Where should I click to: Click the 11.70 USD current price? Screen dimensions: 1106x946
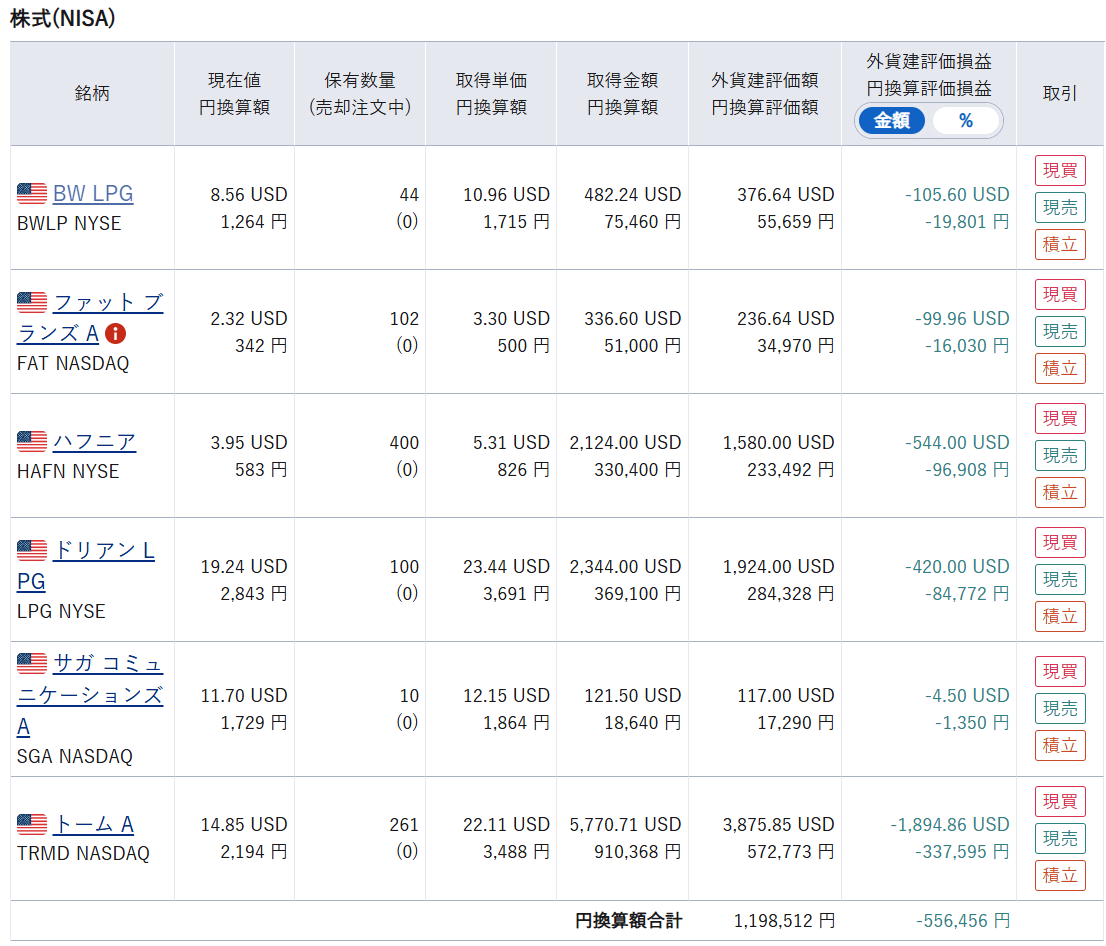(x=244, y=696)
